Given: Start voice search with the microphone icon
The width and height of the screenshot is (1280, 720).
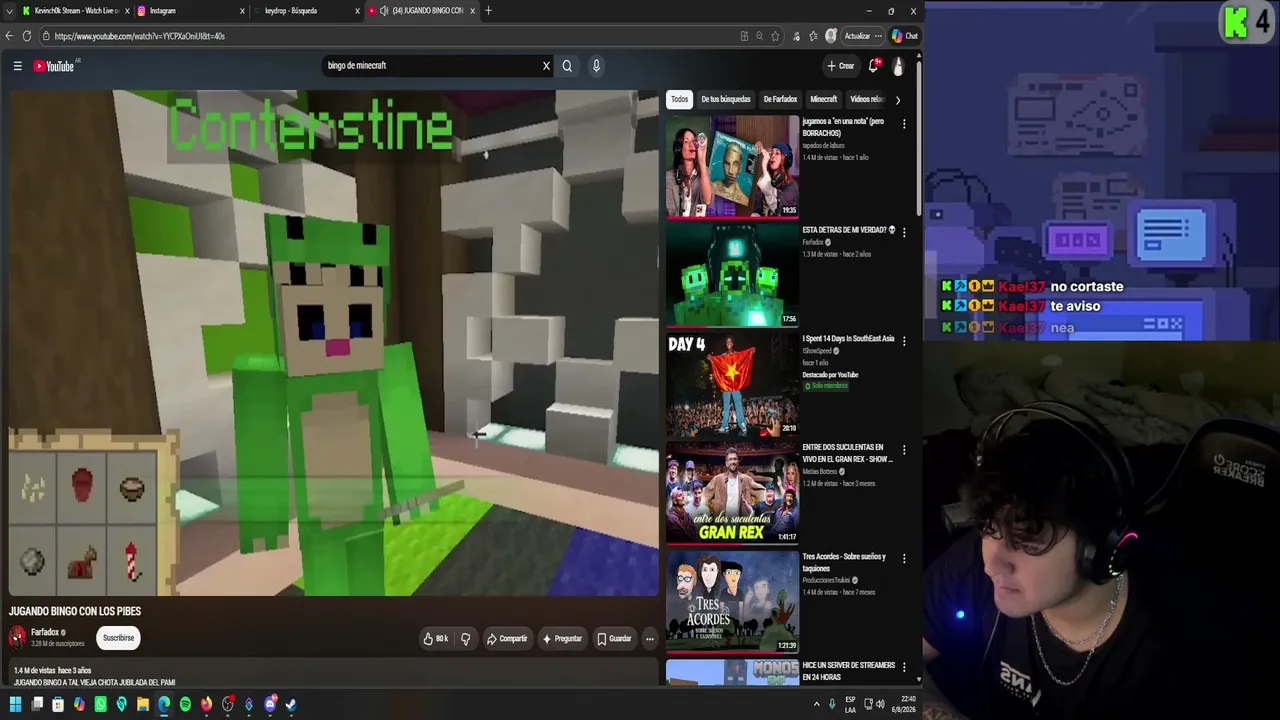Looking at the screenshot, I should tap(596, 66).
